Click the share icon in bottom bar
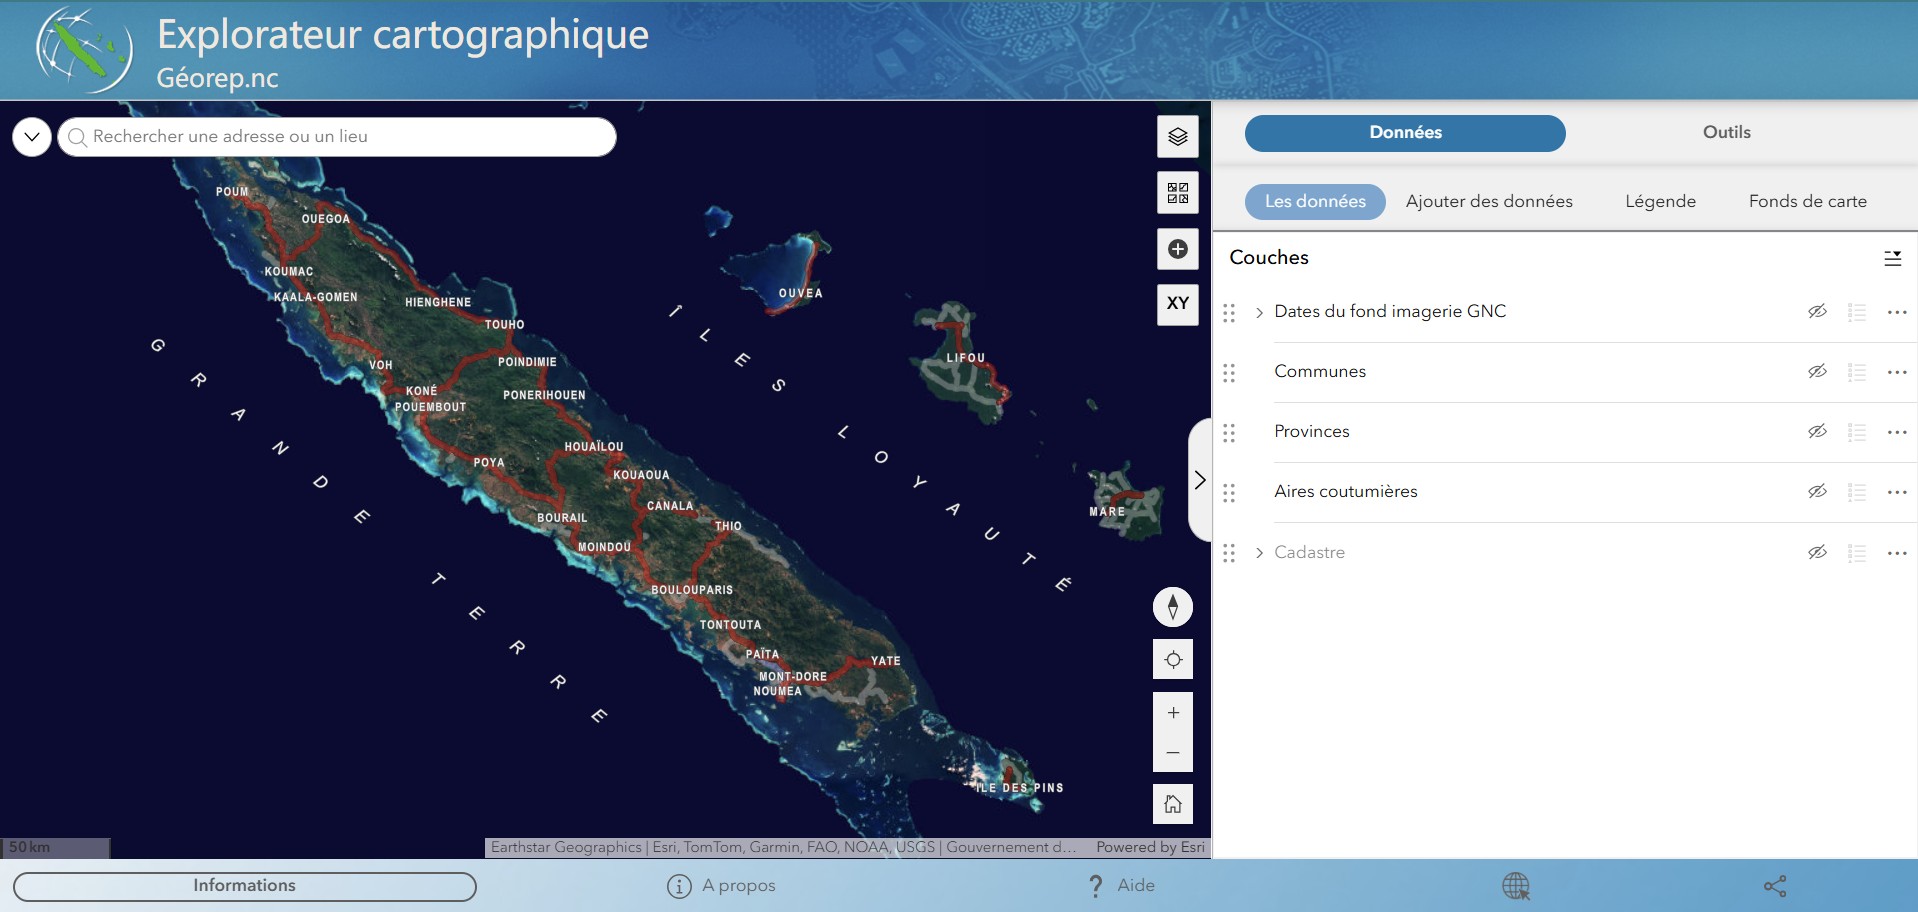The width and height of the screenshot is (1918, 912). click(1775, 886)
